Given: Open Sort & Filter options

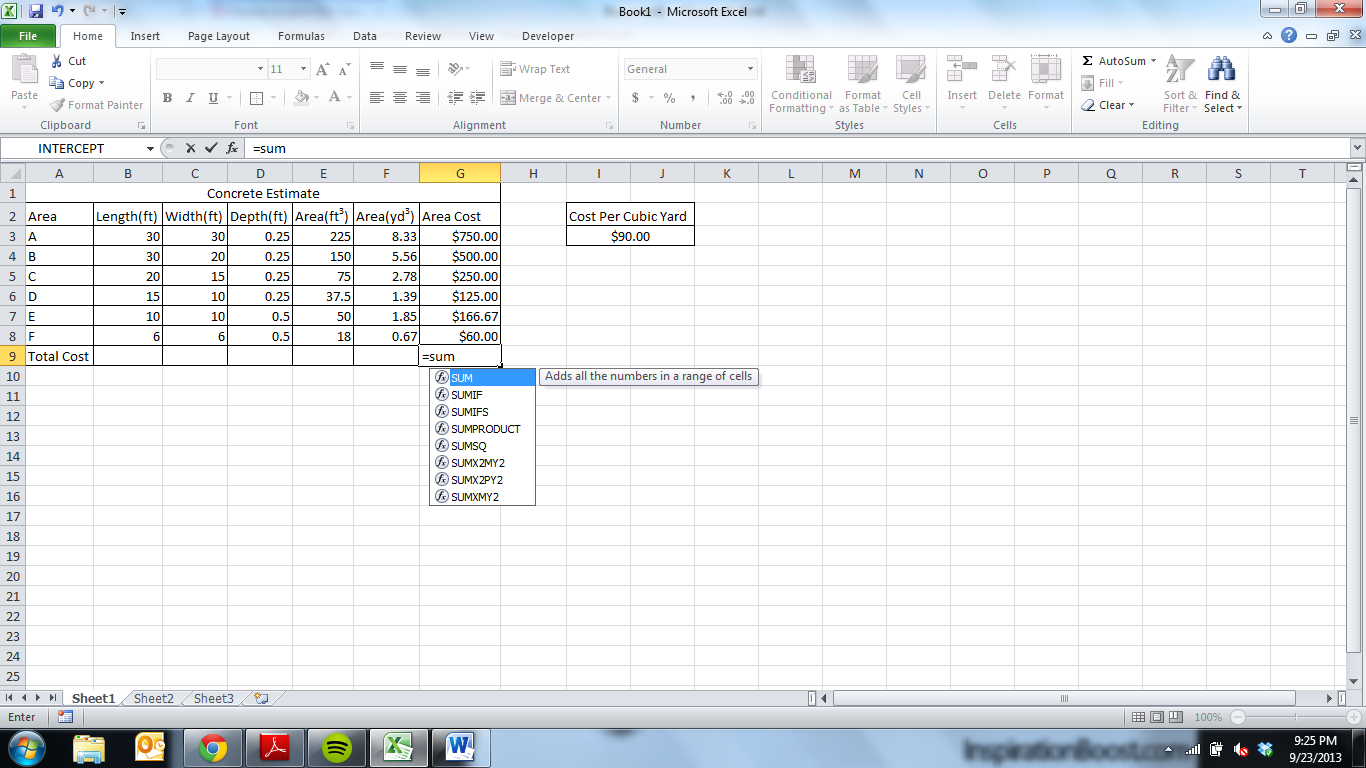Looking at the screenshot, I should 1179,85.
